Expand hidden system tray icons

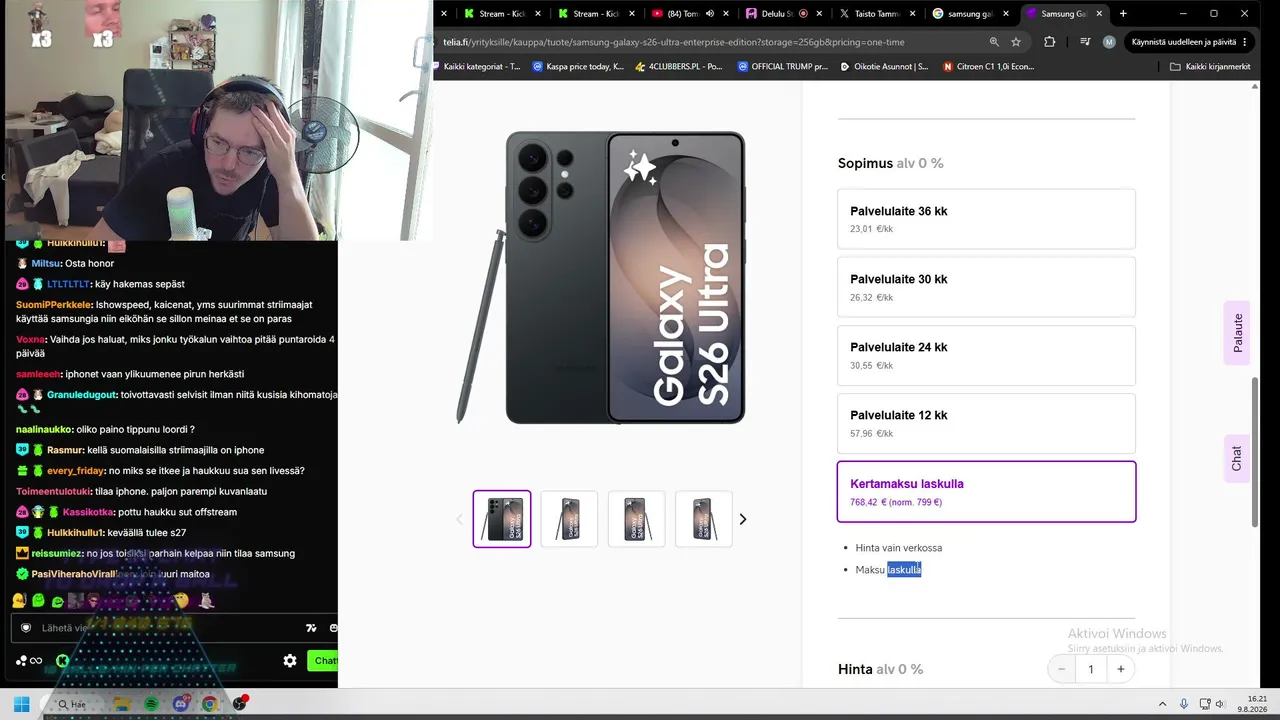[1162, 704]
